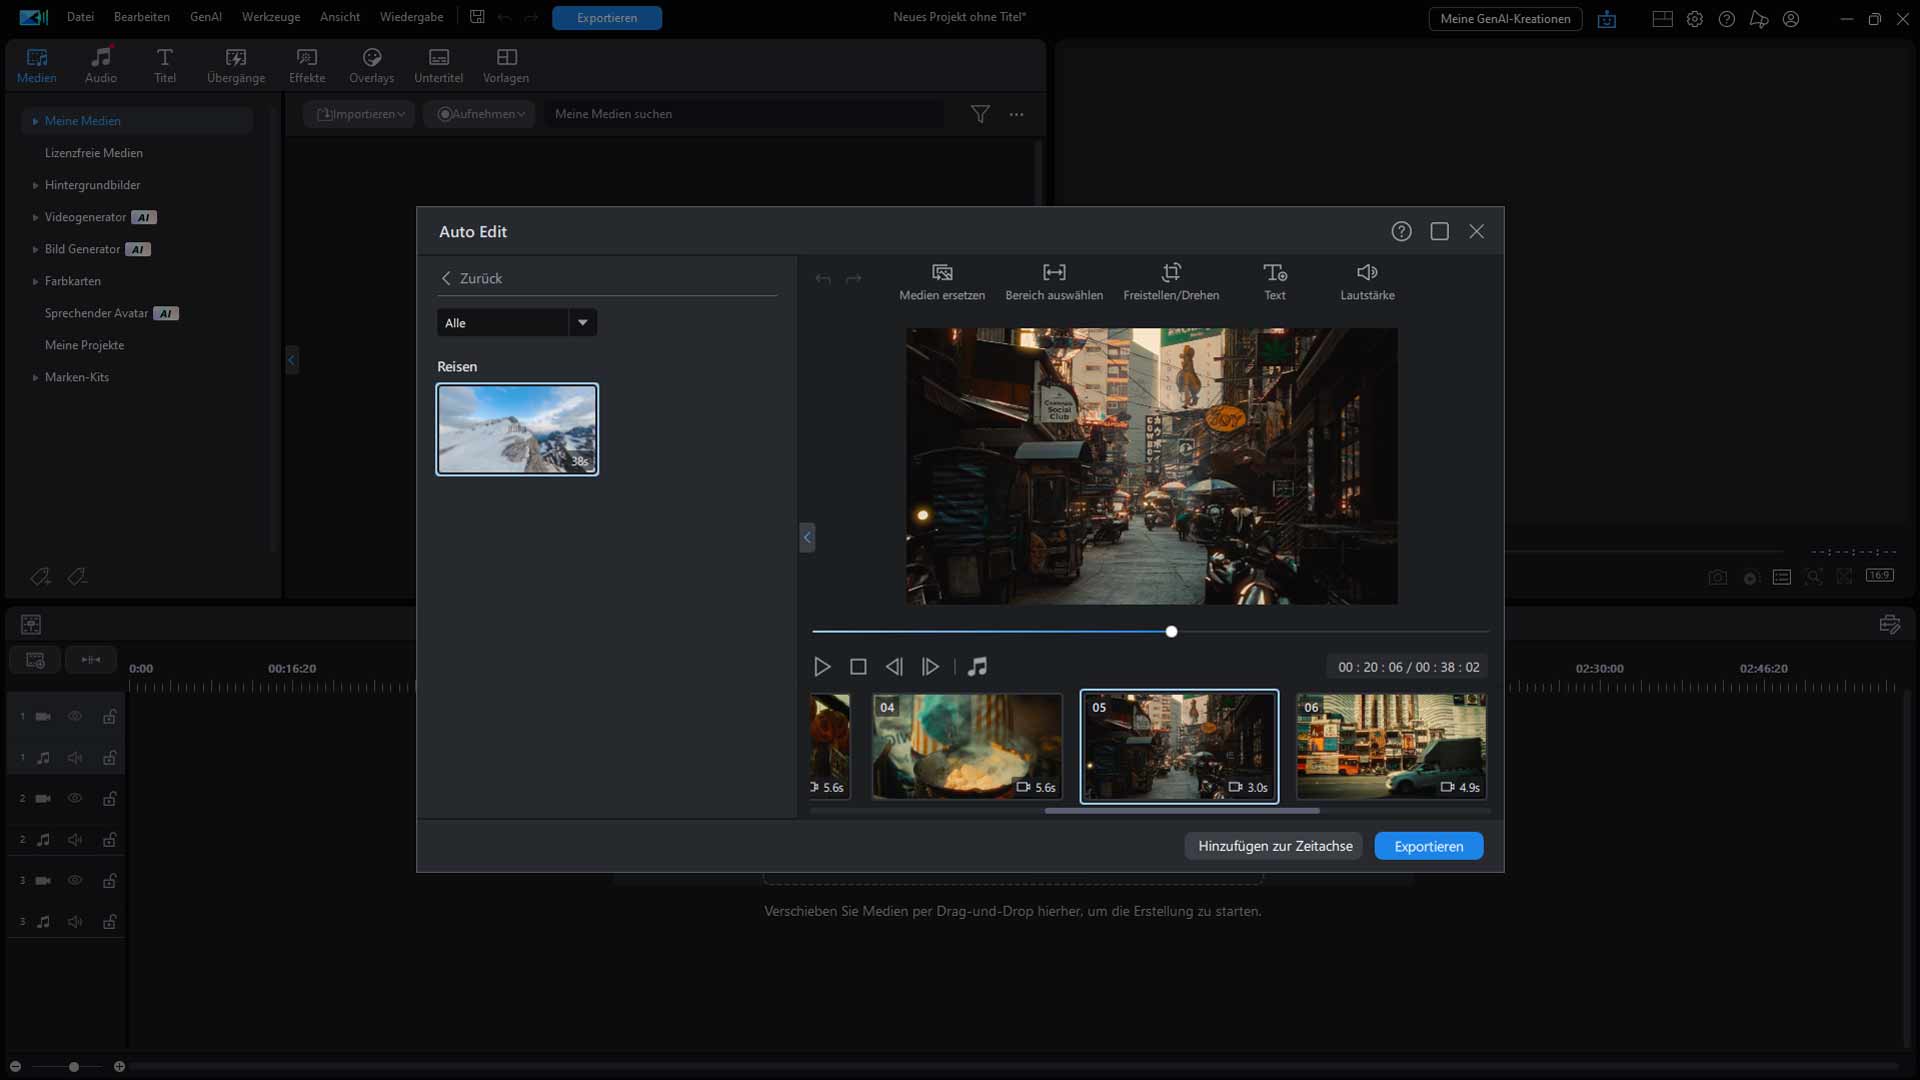Image resolution: width=1920 pixels, height=1080 pixels.
Task: Step to next frame in preview
Action: (x=930, y=666)
